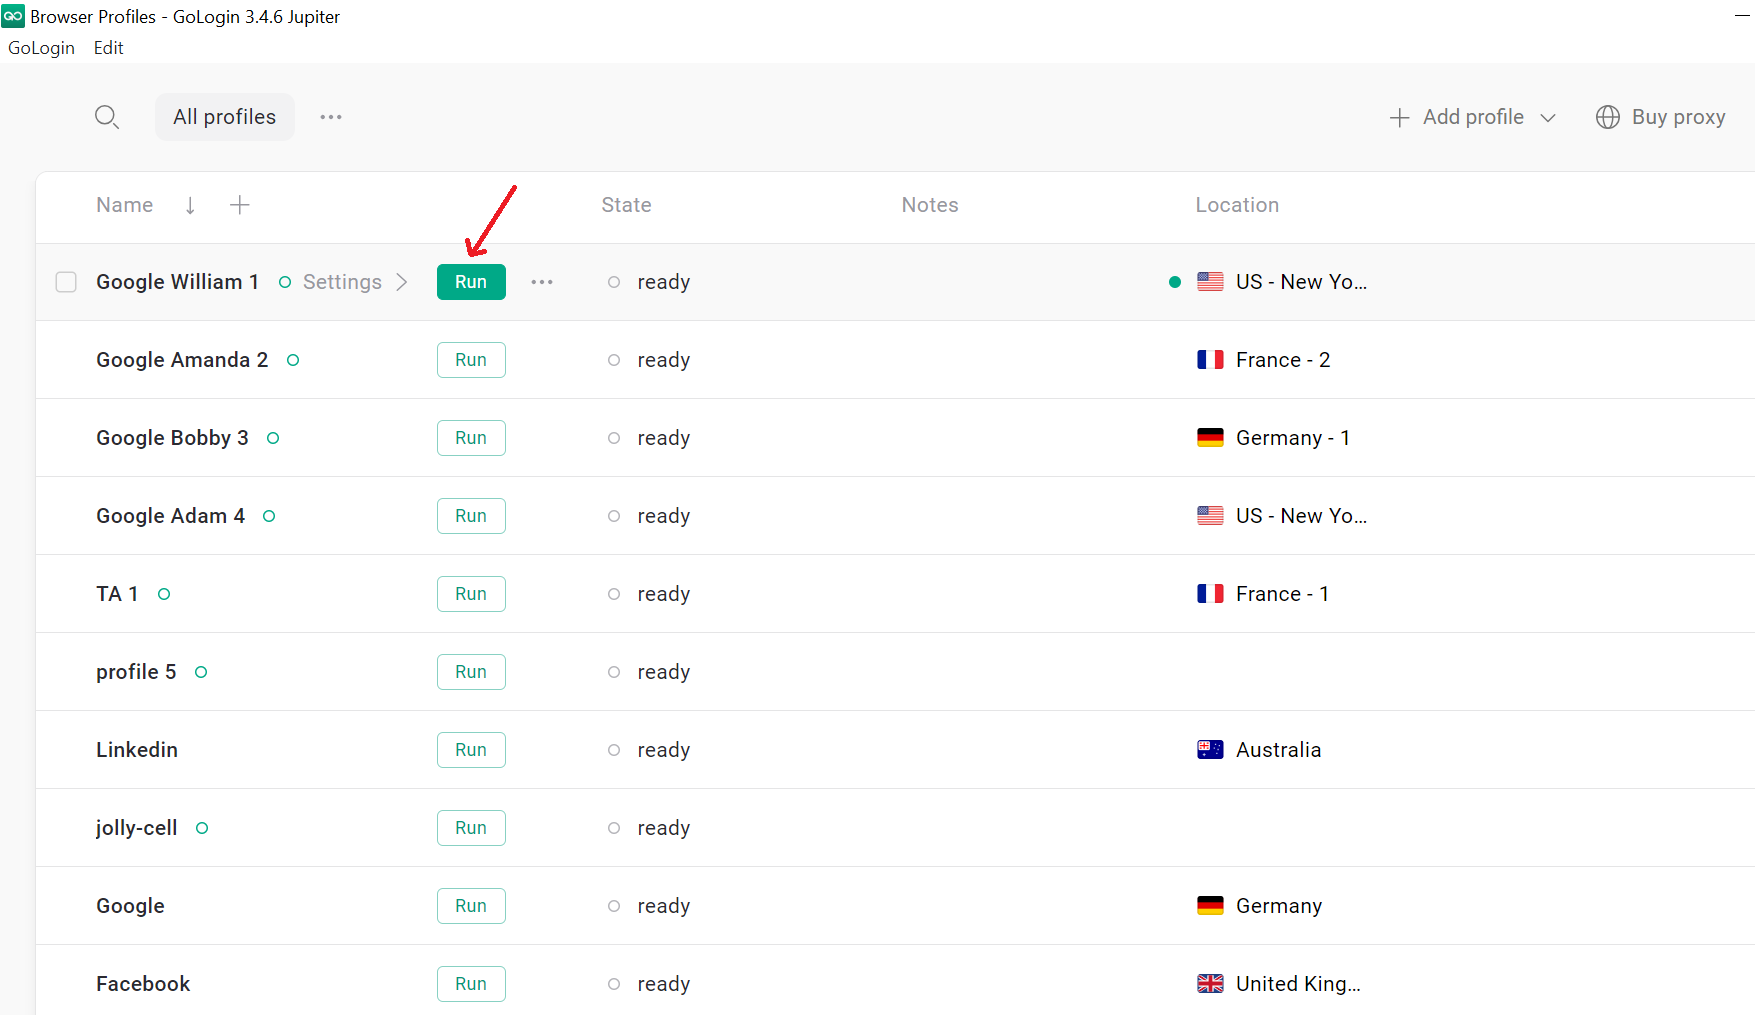Select the Google Adam 4 profile name

170,516
